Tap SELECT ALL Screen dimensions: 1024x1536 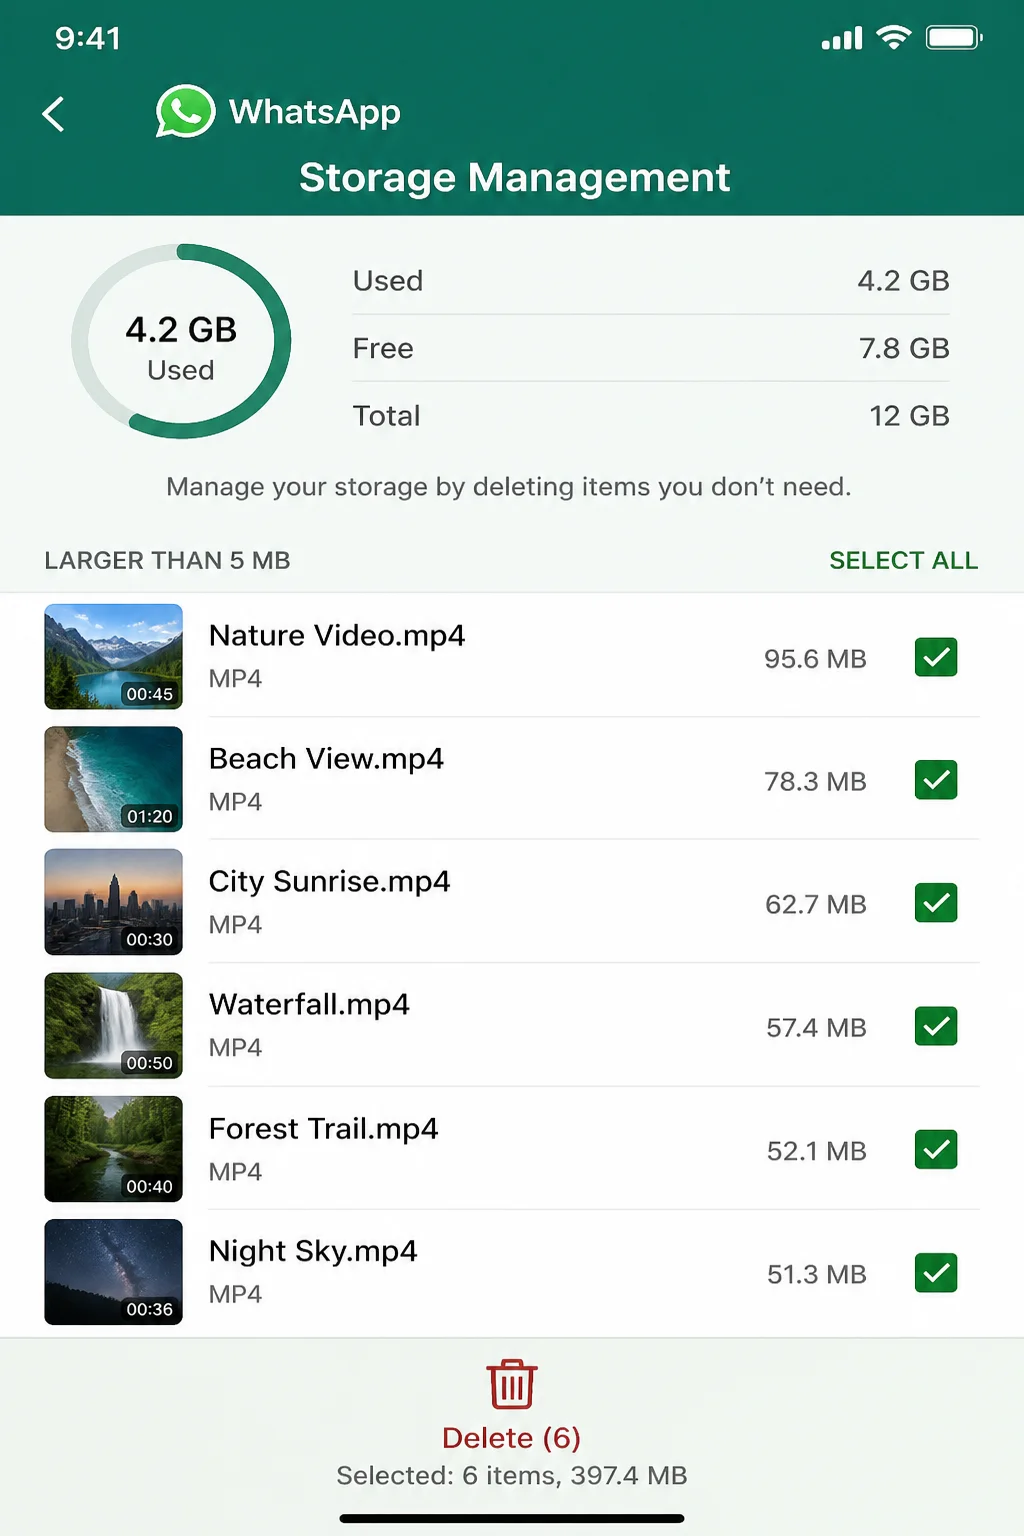903,560
